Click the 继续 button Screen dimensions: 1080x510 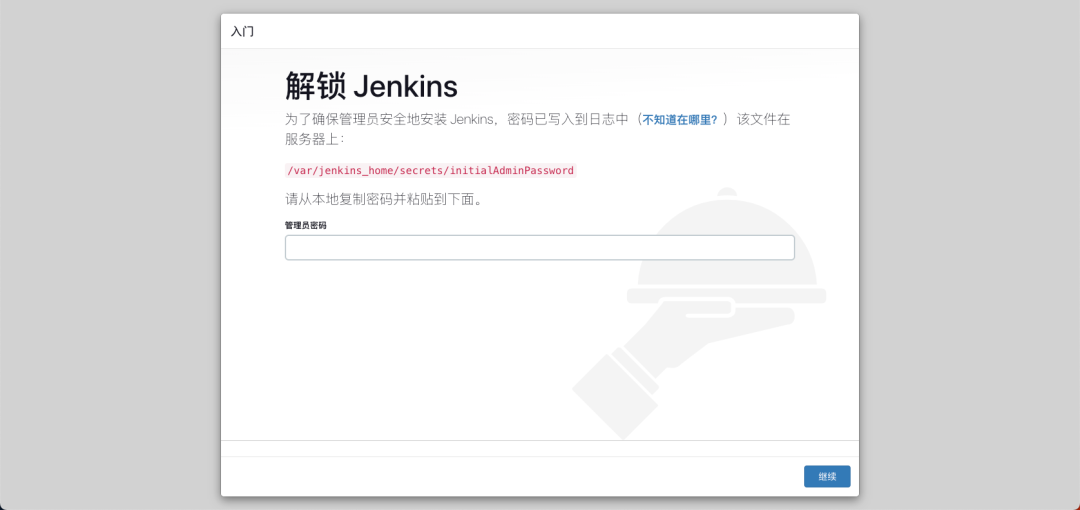coord(827,476)
